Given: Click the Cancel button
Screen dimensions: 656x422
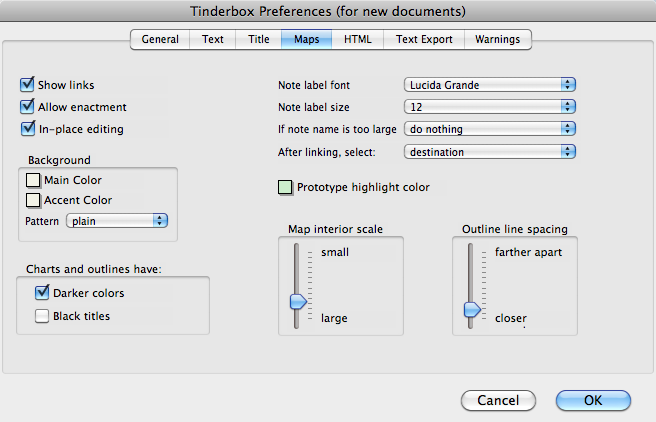Looking at the screenshot, I should pyautogui.click(x=498, y=400).
